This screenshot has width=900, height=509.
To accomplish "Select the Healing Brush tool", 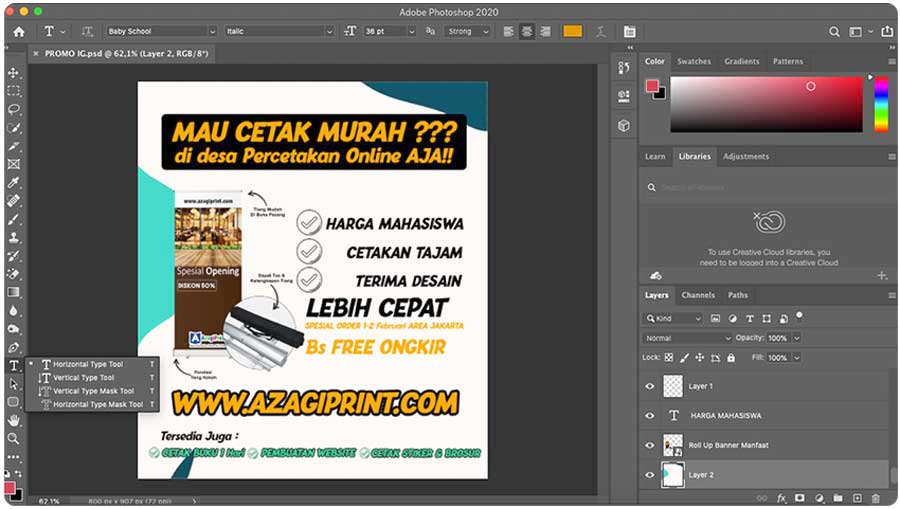I will 14,201.
